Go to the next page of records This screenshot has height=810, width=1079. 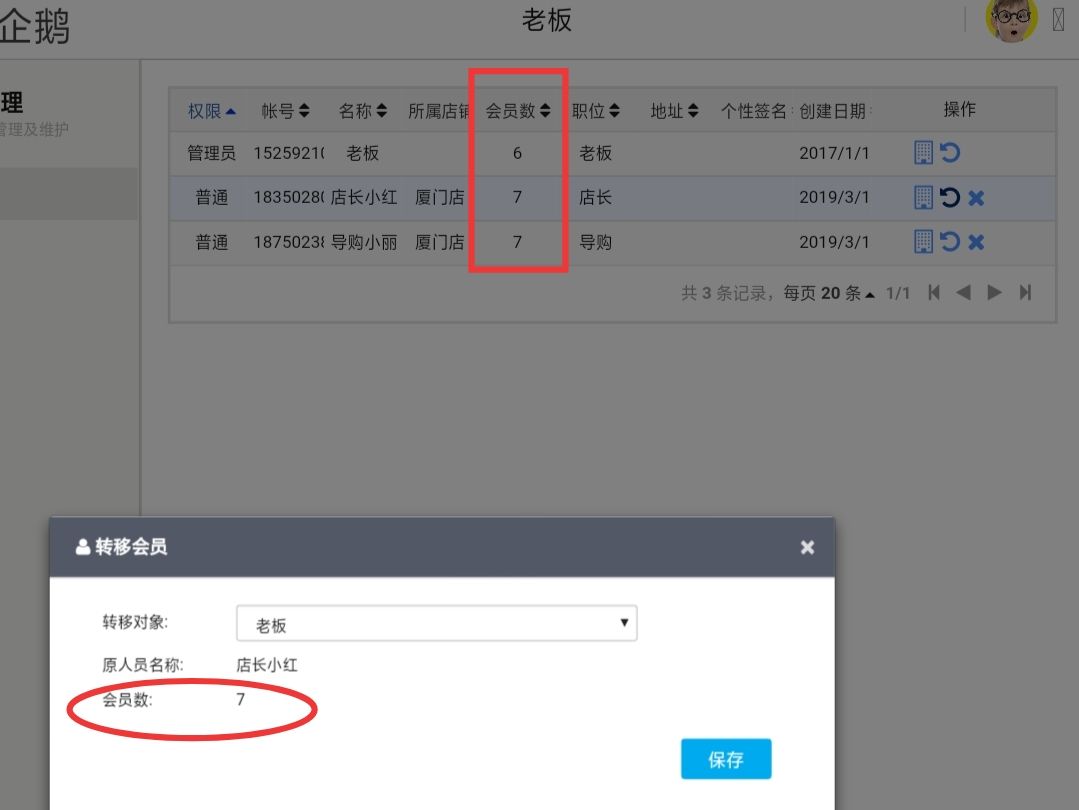coord(994,293)
